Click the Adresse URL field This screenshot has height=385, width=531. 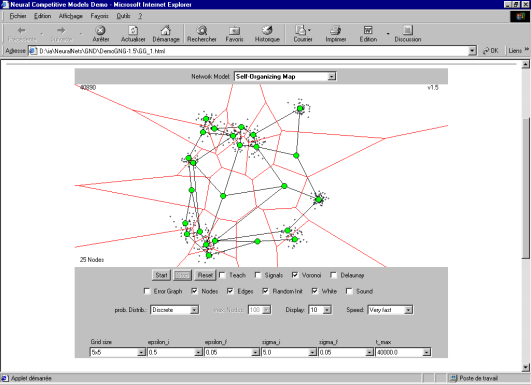click(252, 51)
